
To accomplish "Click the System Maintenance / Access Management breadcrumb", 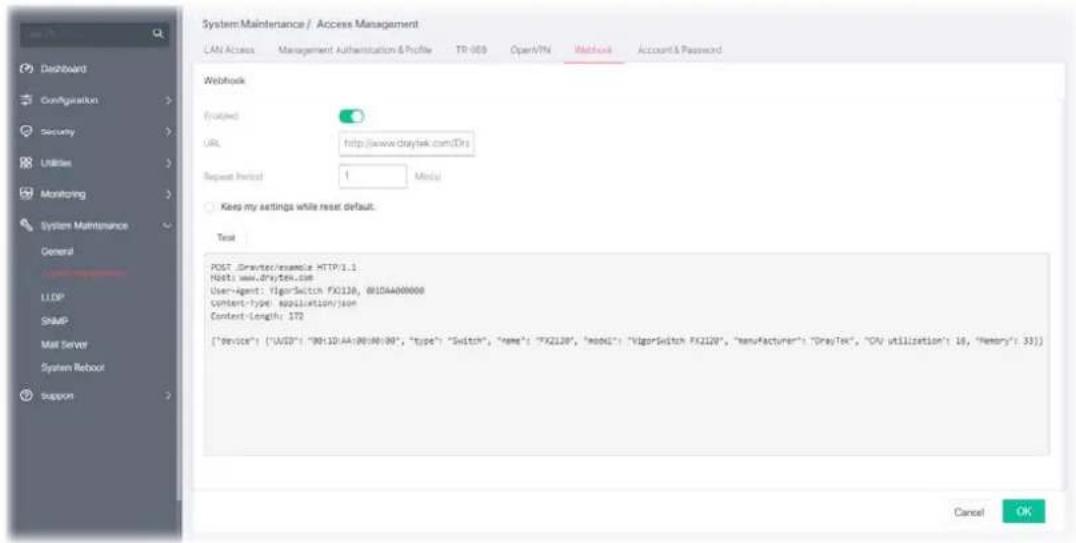I will [310, 24].
